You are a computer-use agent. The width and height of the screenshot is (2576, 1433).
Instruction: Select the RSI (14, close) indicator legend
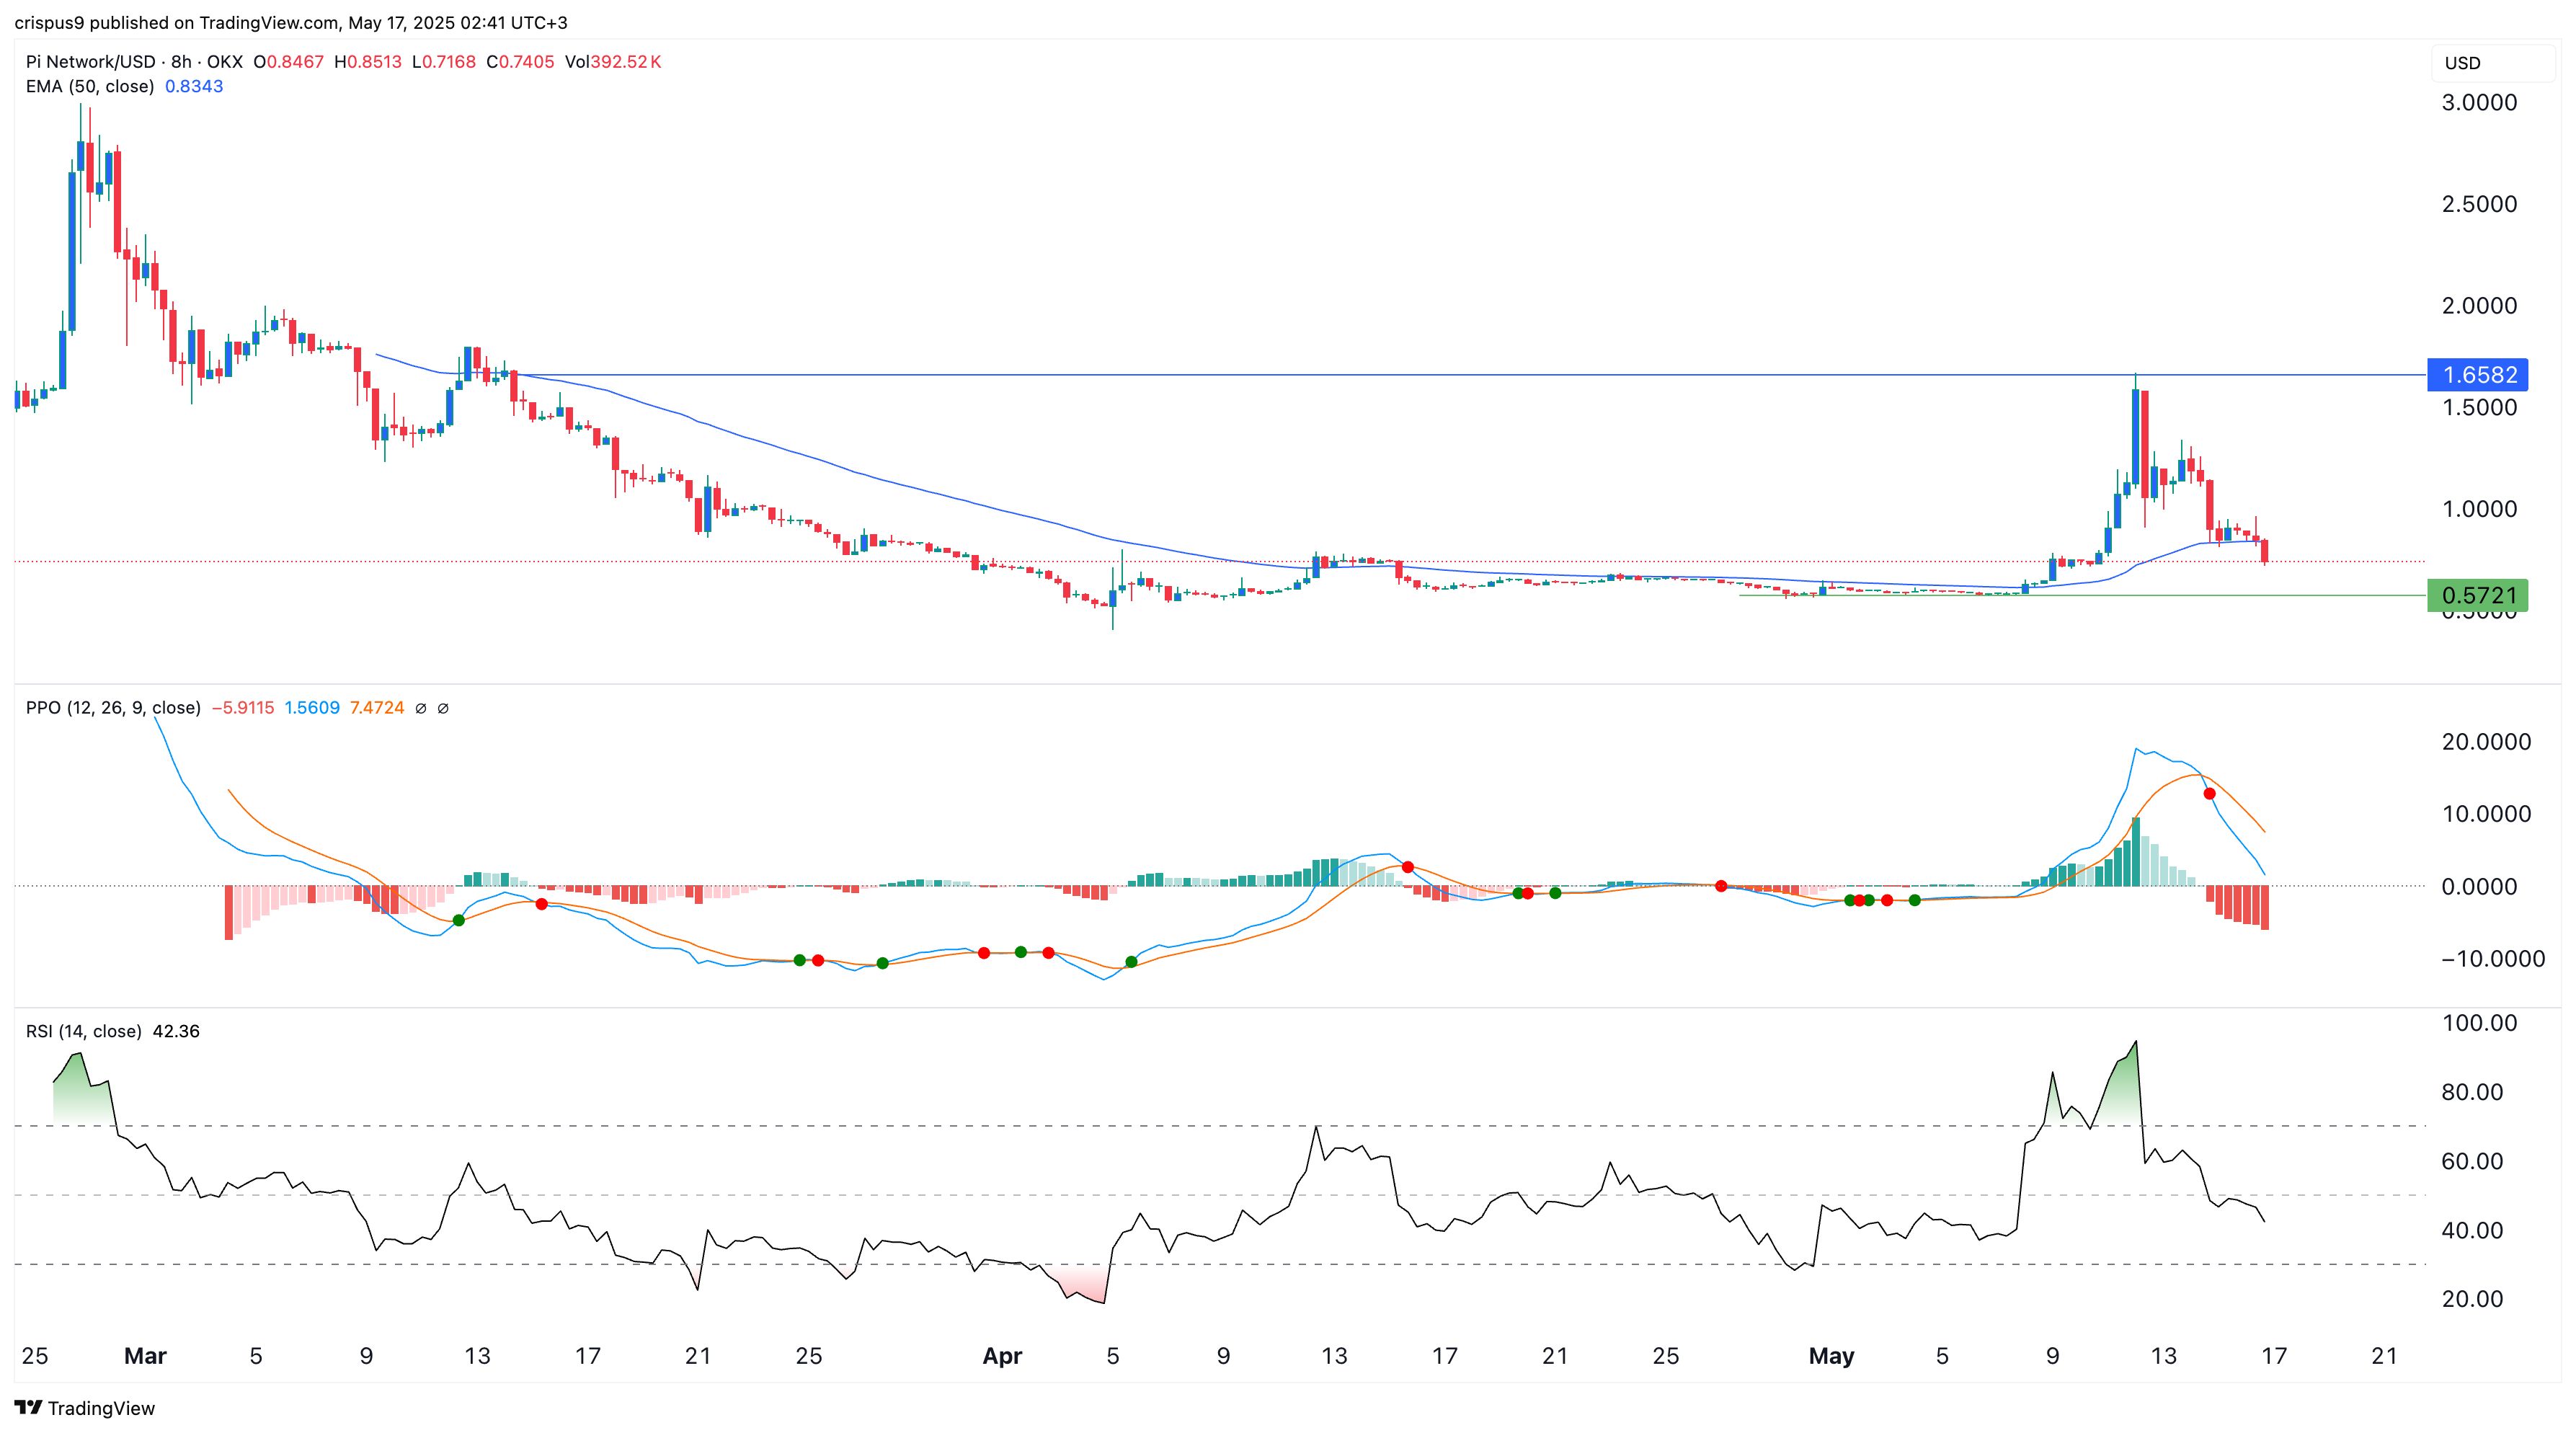[83, 1031]
